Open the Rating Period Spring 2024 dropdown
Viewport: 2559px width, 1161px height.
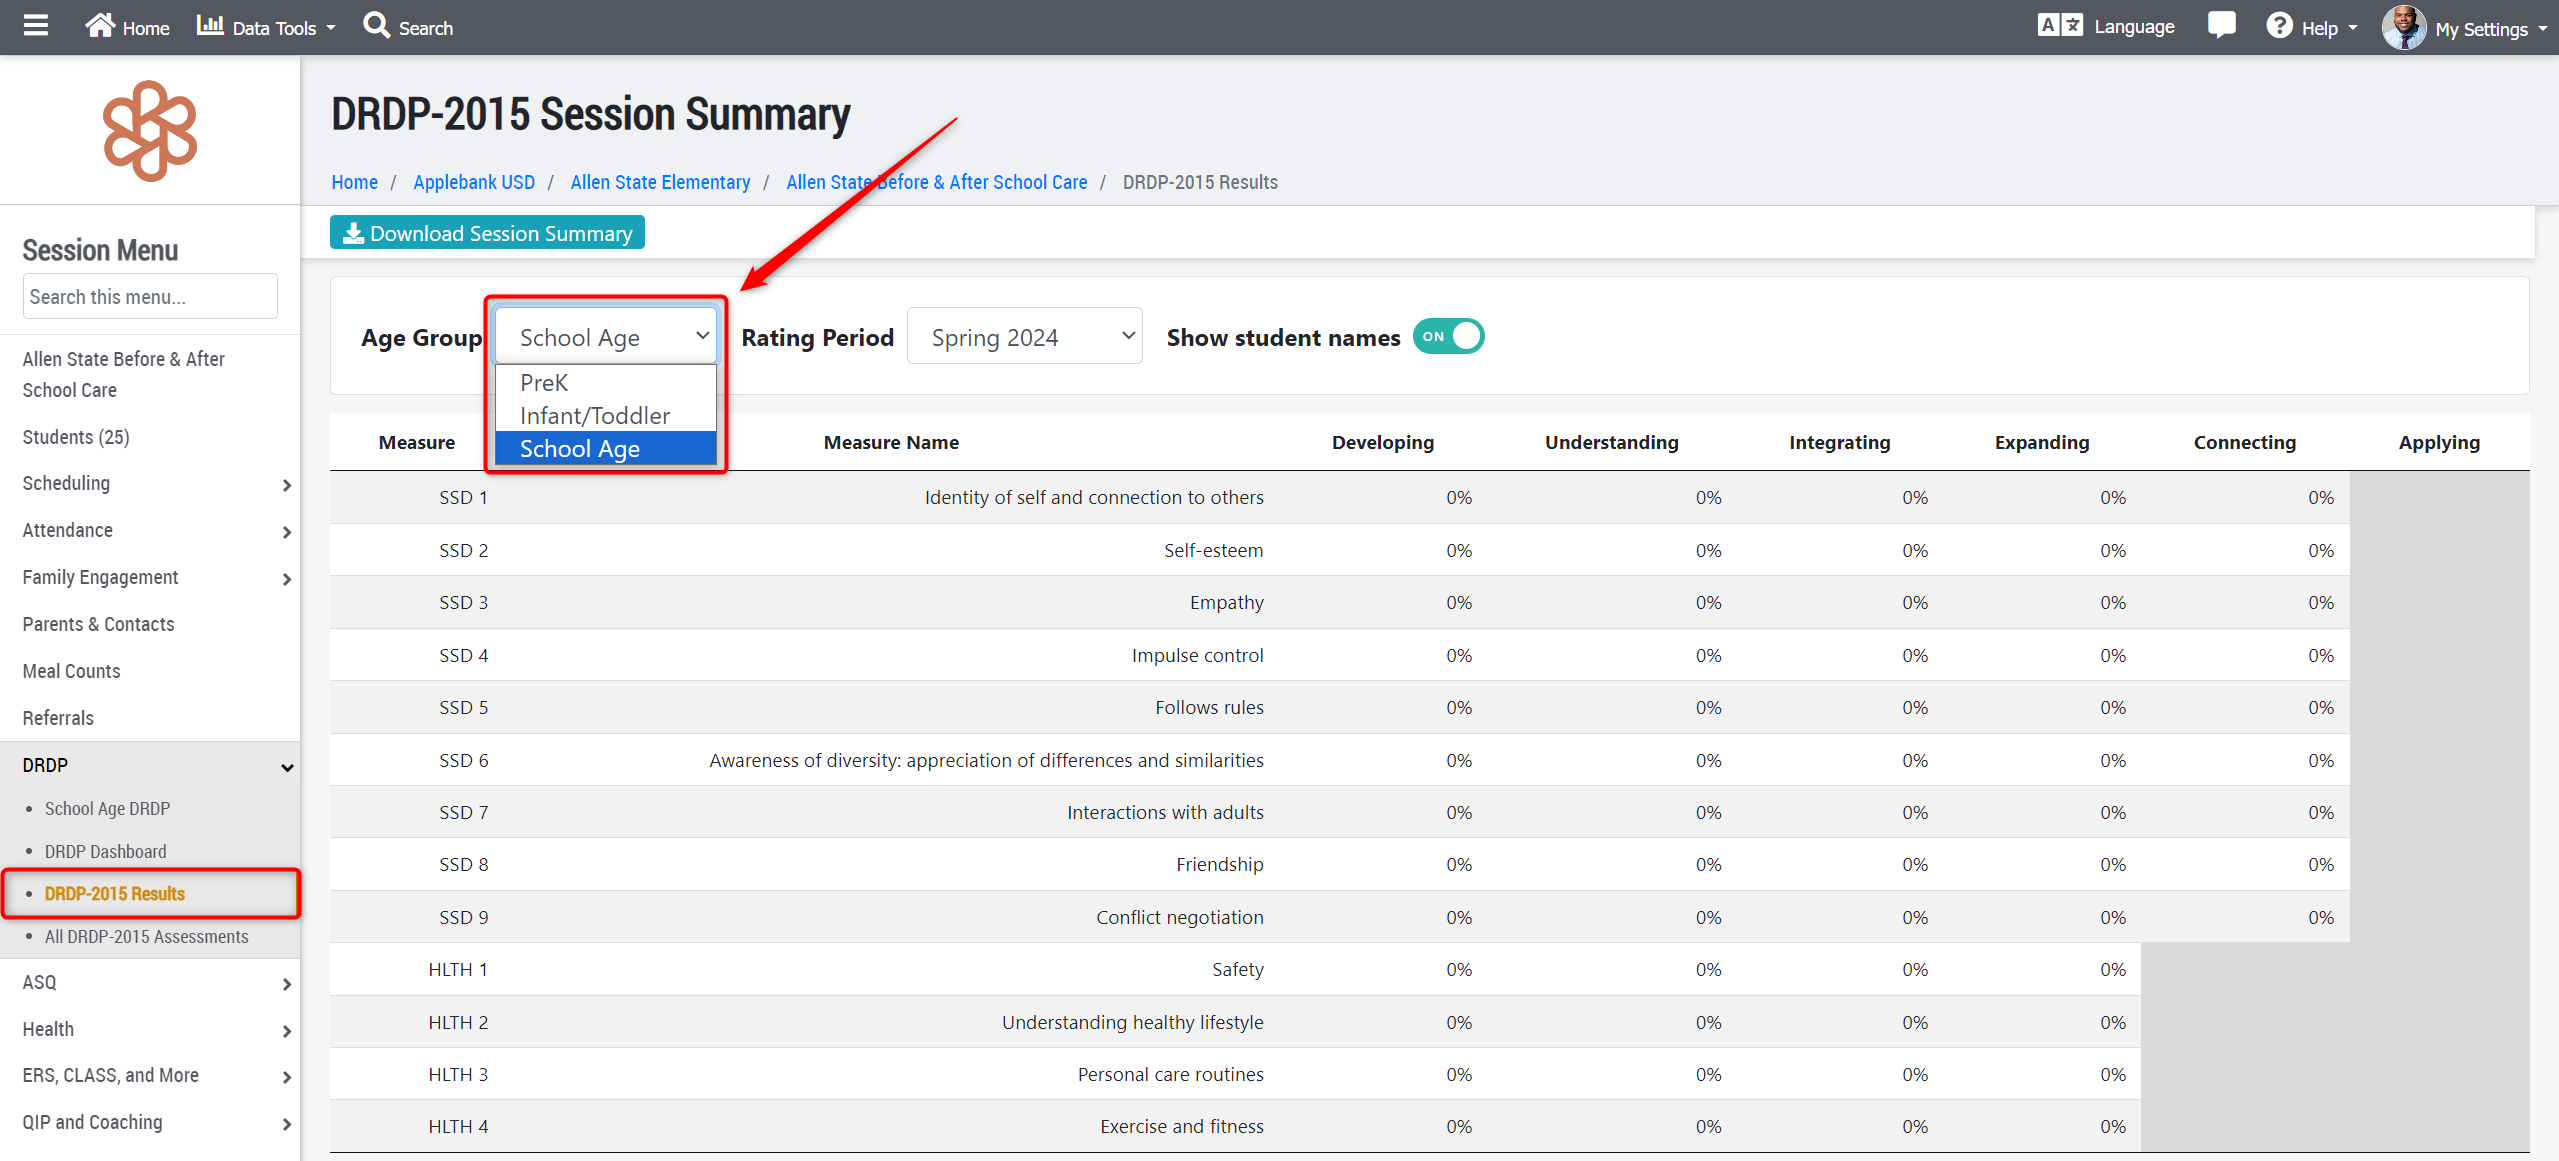click(1024, 337)
